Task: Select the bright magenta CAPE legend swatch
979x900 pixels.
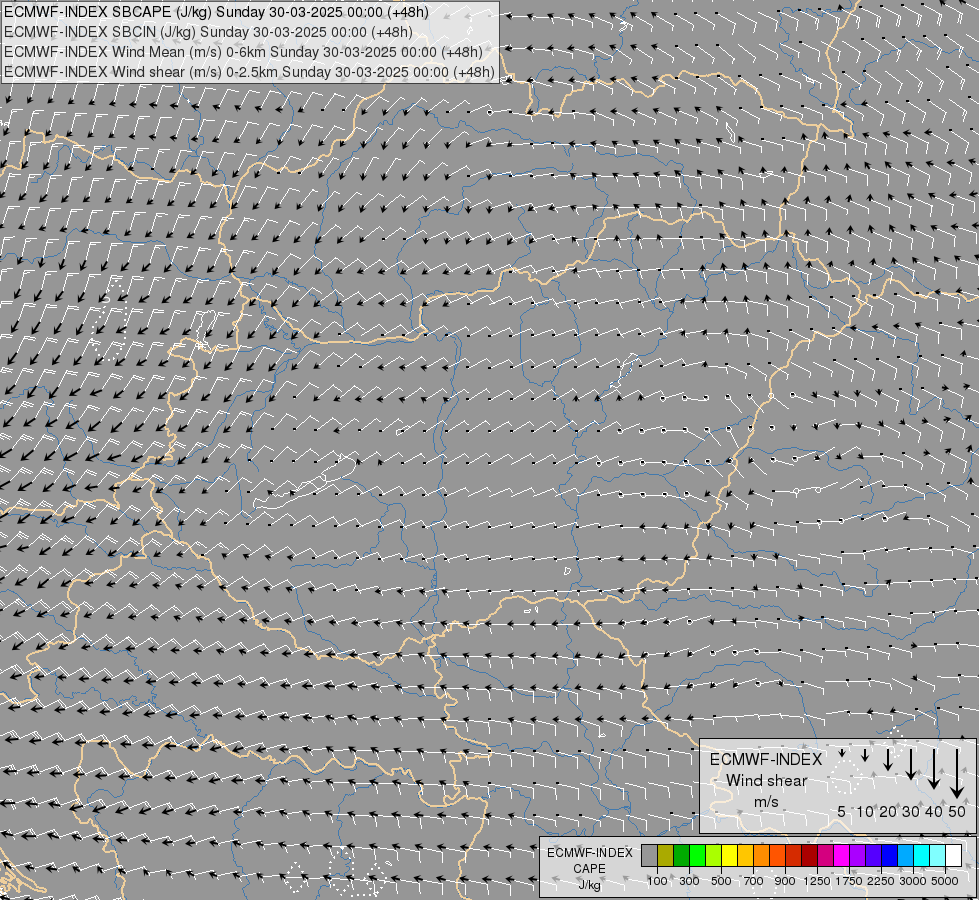Action: tap(842, 855)
